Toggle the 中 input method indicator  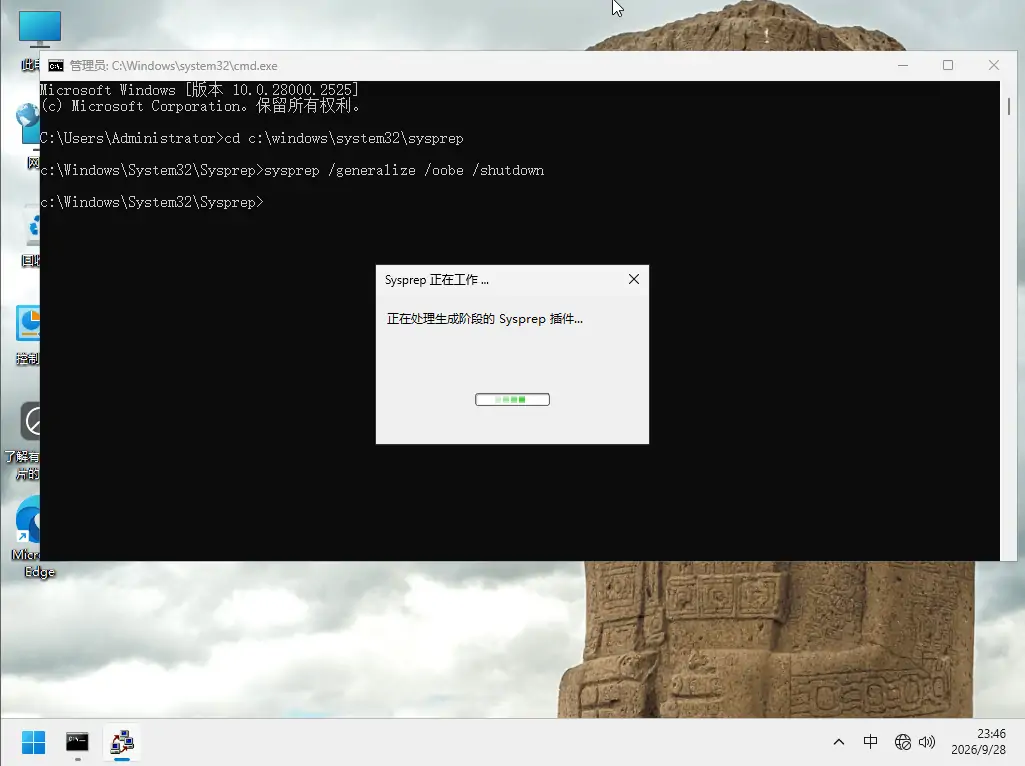click(x=870, y=742)
